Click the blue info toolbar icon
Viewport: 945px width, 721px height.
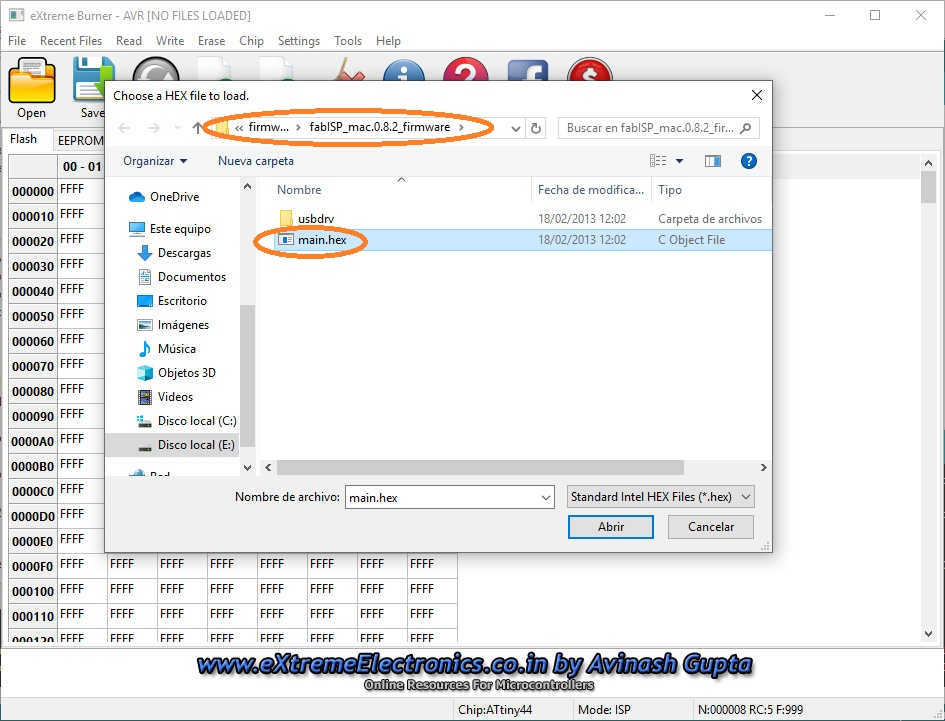click(x=404, y=71)
